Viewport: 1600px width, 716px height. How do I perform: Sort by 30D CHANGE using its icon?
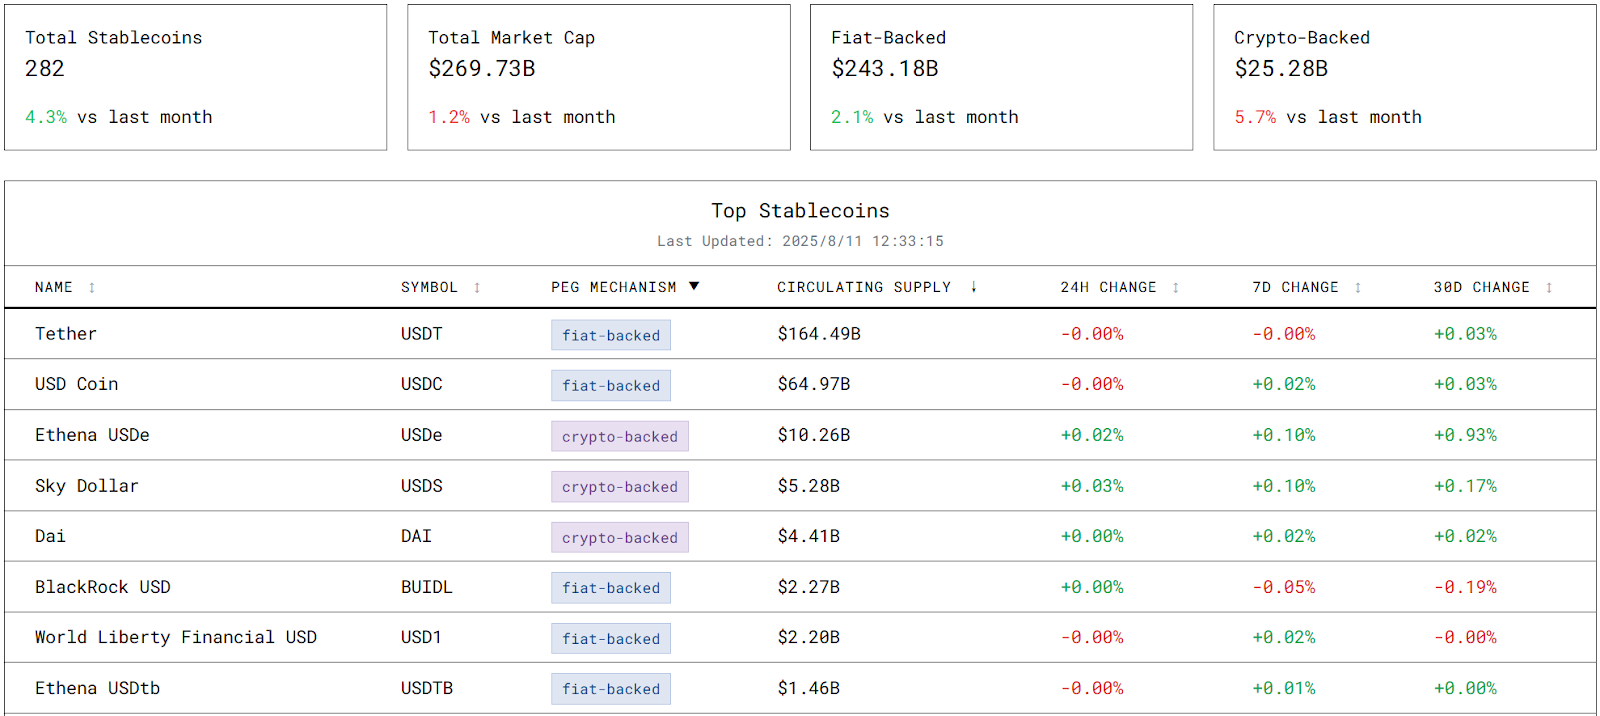click(x=1548, y=288)
